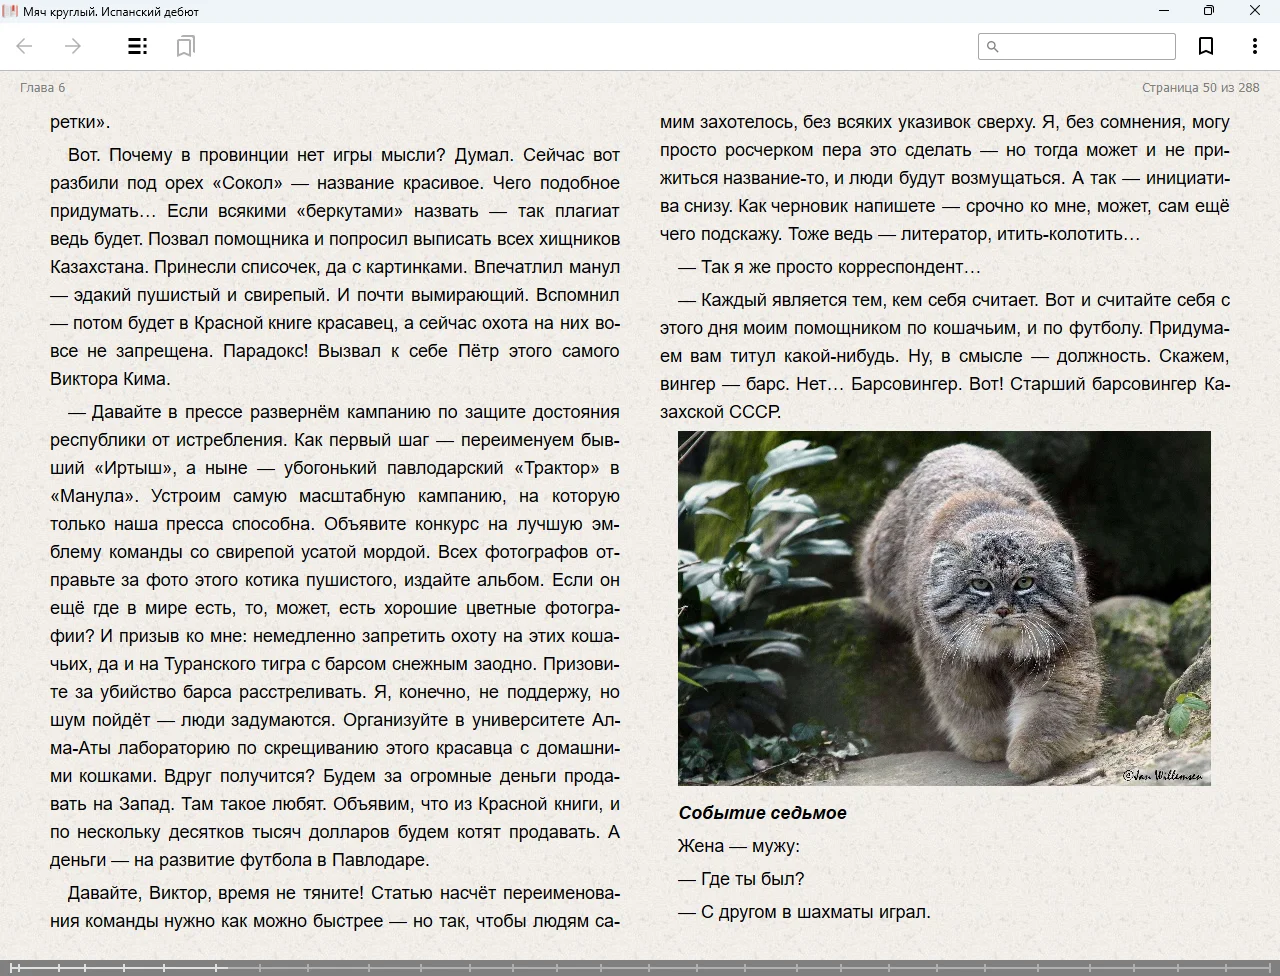Bookmark the current page

(1206, 46)
